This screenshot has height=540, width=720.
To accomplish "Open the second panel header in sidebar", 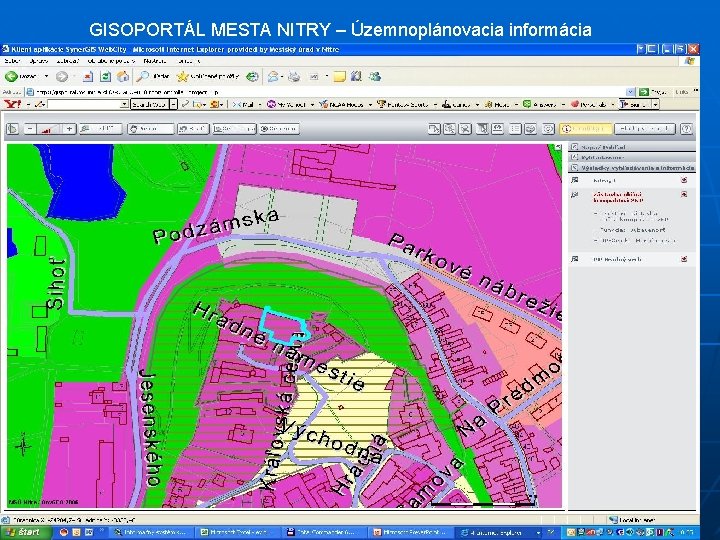I will pos(632,158).
